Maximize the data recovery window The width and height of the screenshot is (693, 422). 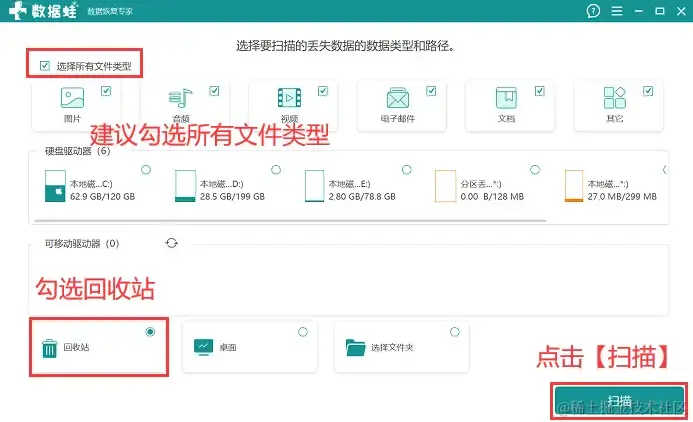click(660, 11)
